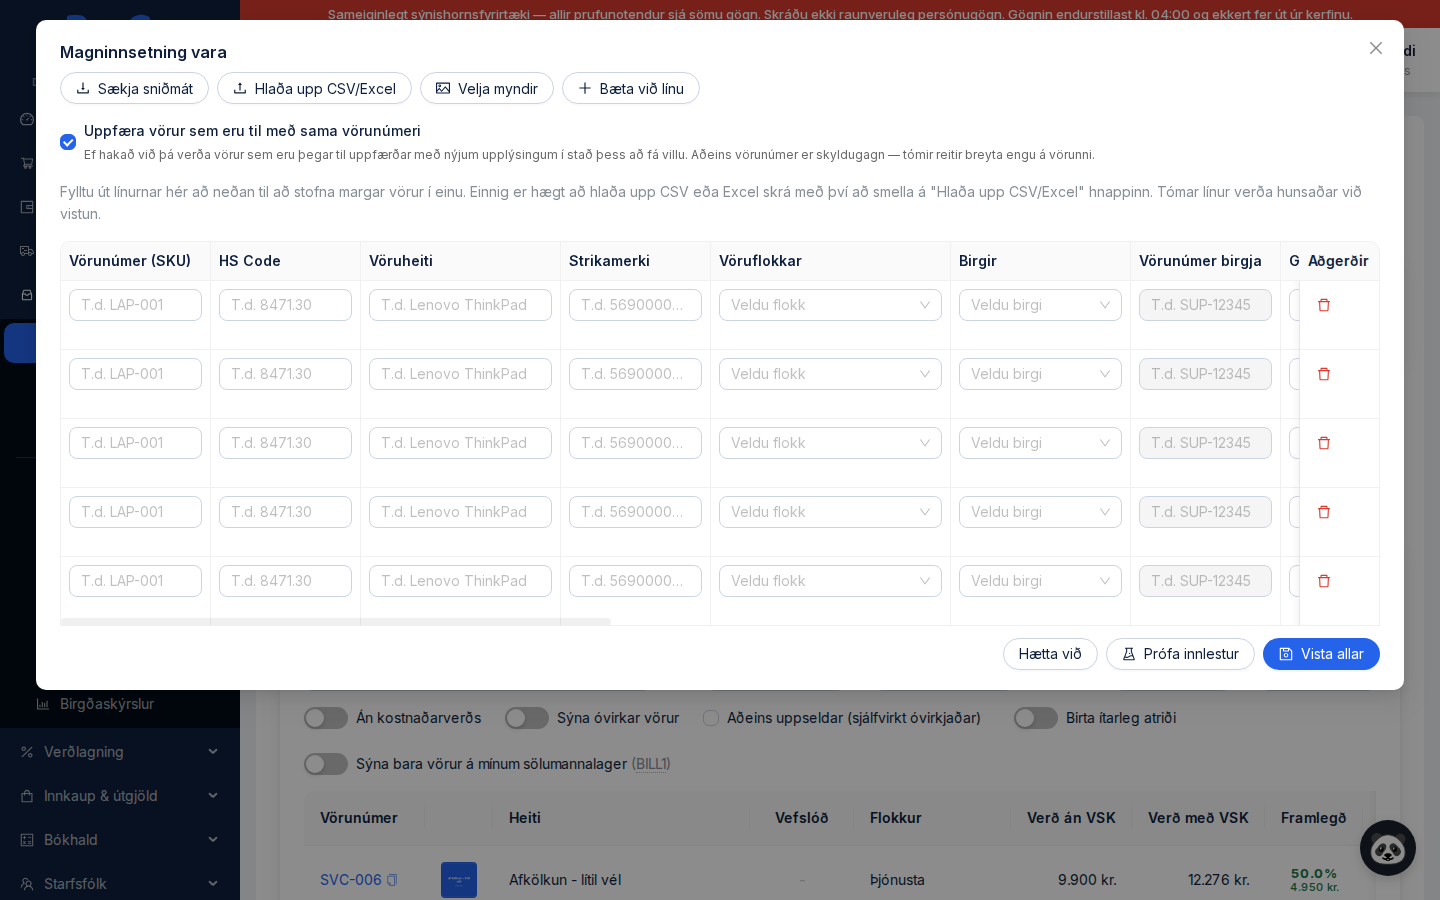Close the Magninnsetning vara dialog
The width and height of the screenshot is (1440, 900).
point(1376,48)
